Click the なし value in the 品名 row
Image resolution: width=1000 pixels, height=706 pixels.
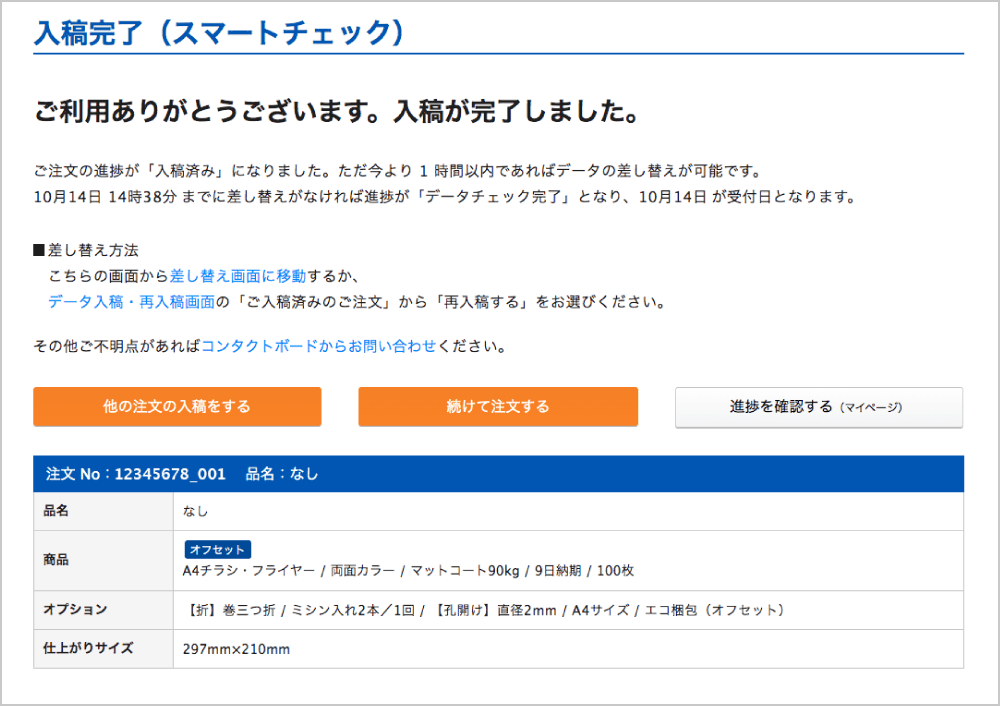[x=196, y=511]
